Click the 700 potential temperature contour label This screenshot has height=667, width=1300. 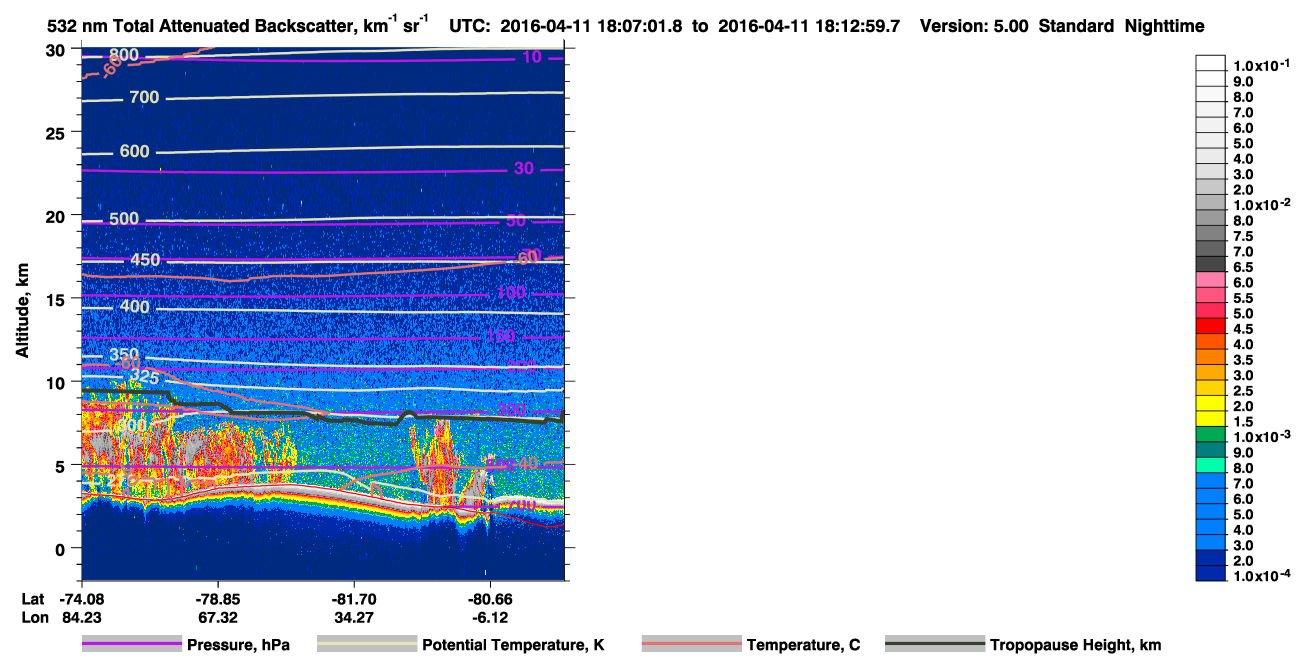144,98
